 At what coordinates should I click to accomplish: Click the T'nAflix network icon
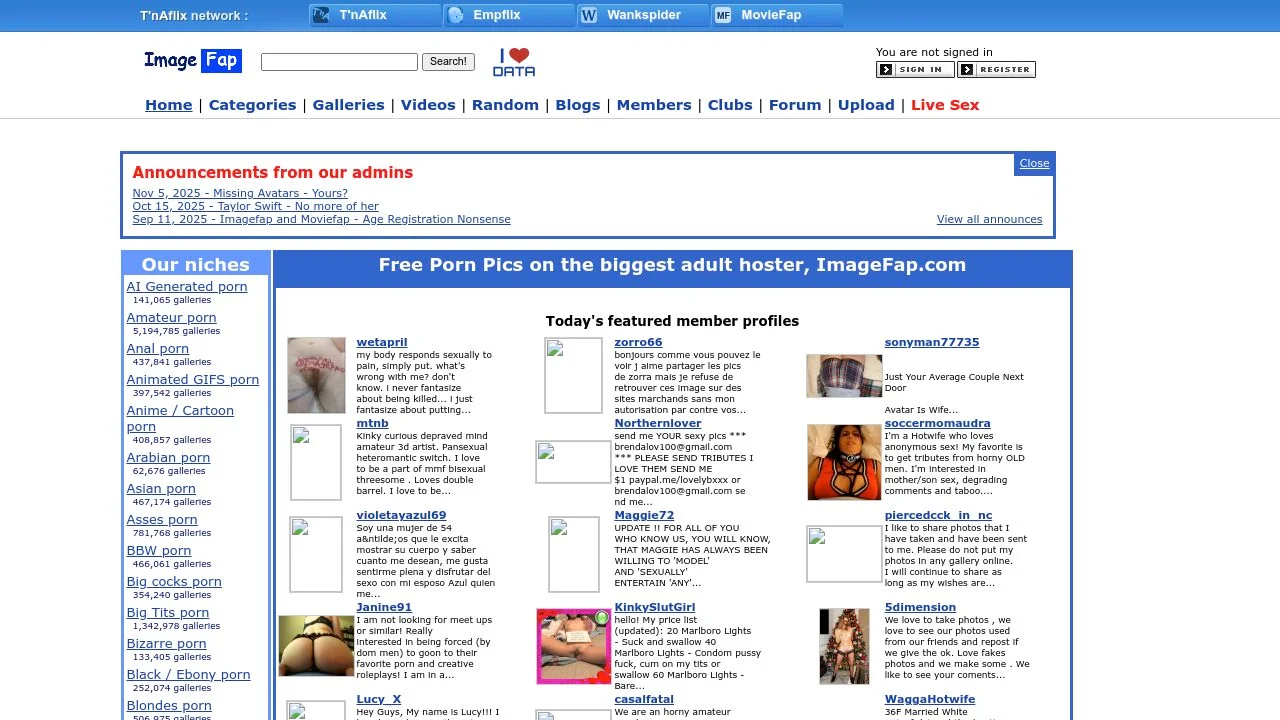[320, 15]
